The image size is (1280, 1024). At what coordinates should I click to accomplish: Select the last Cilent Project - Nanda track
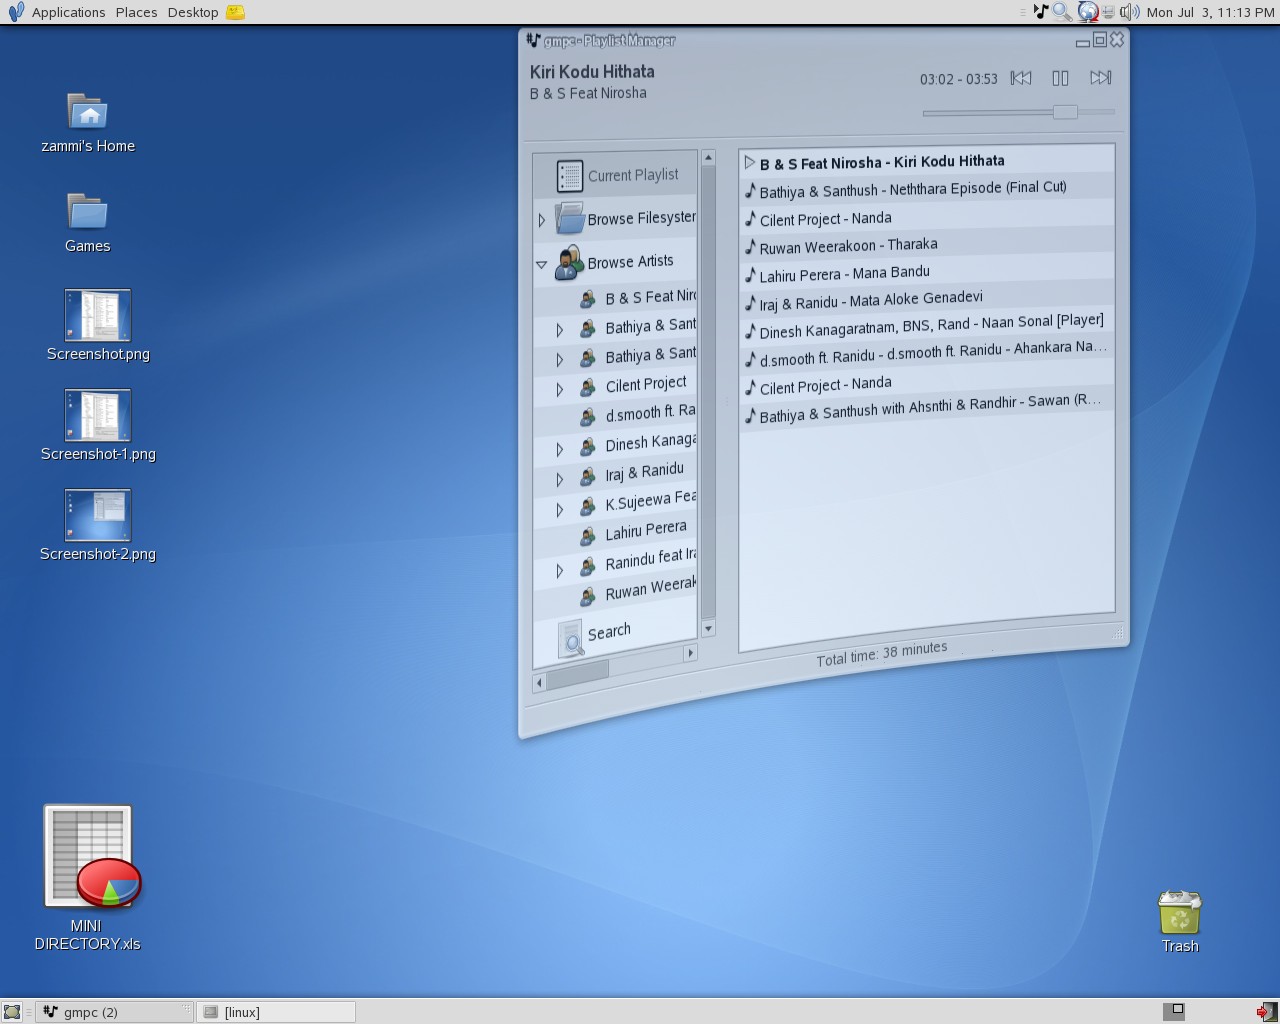[927, 383]
